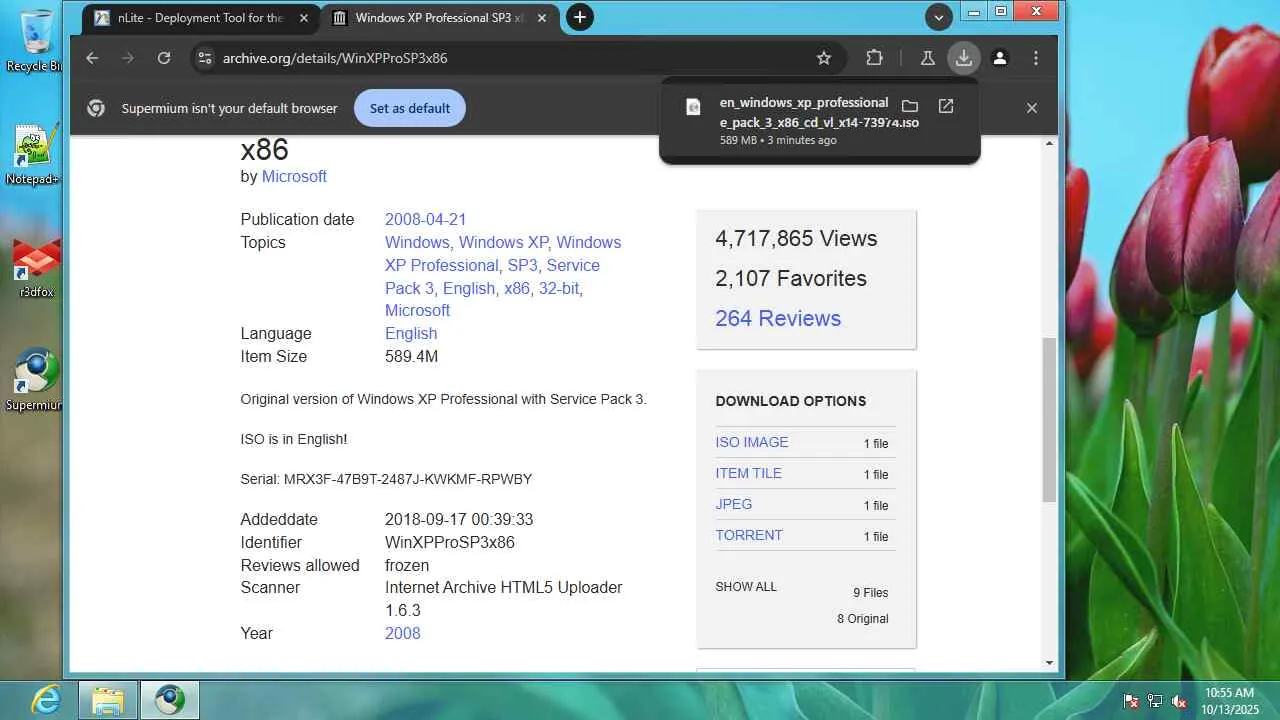Show downloaded ISO in folder

coord(909,106)
